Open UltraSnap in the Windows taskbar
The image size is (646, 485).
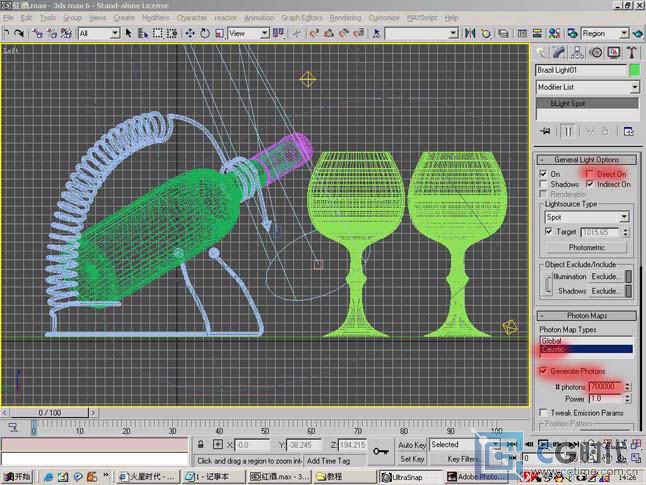[410, 477]
